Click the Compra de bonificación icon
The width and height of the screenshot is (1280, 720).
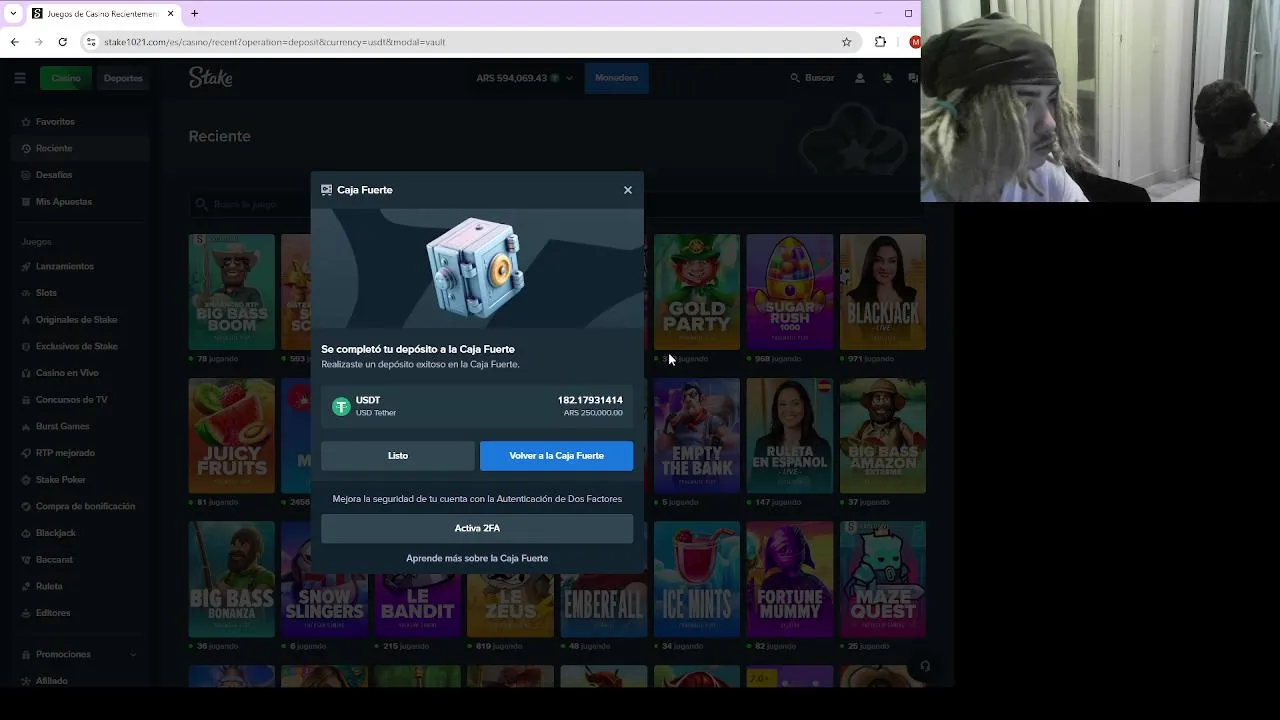point(25,506)
